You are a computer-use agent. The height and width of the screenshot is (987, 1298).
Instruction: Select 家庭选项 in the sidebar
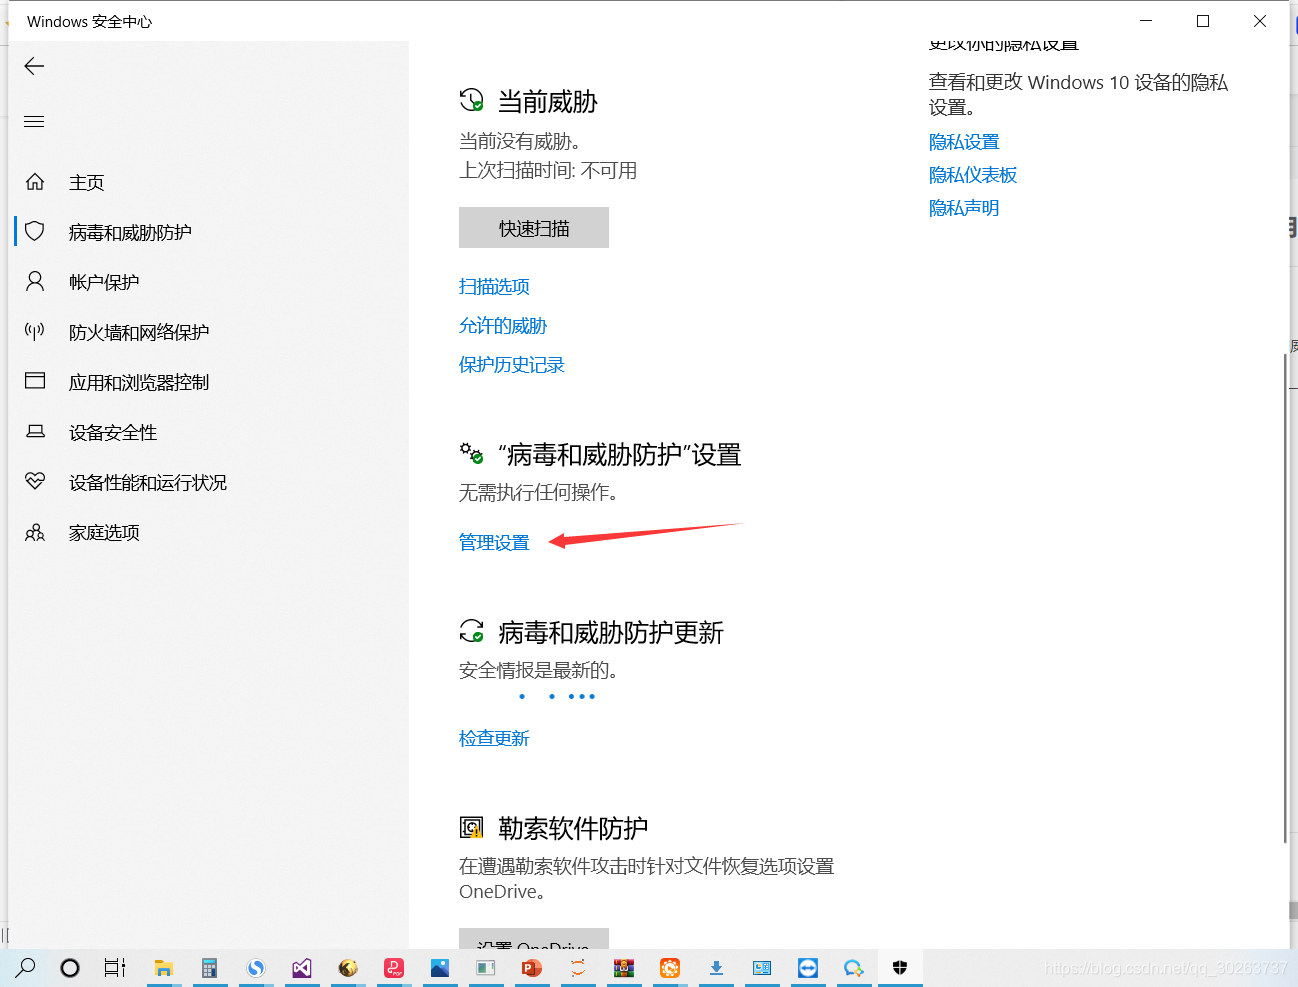pyautogui.click(x=104, y=533)
